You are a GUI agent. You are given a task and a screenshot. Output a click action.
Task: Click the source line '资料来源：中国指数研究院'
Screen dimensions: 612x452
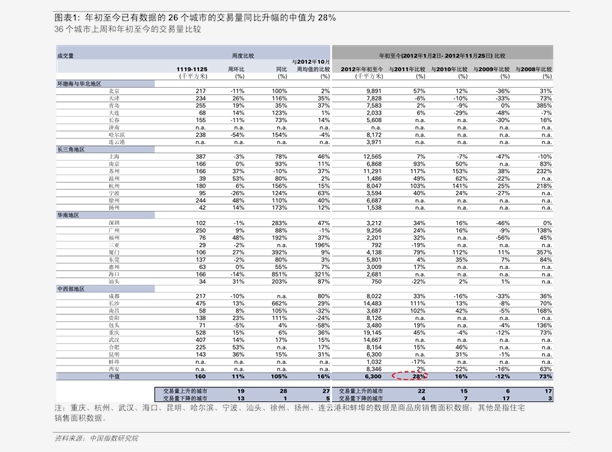(96, 438)
